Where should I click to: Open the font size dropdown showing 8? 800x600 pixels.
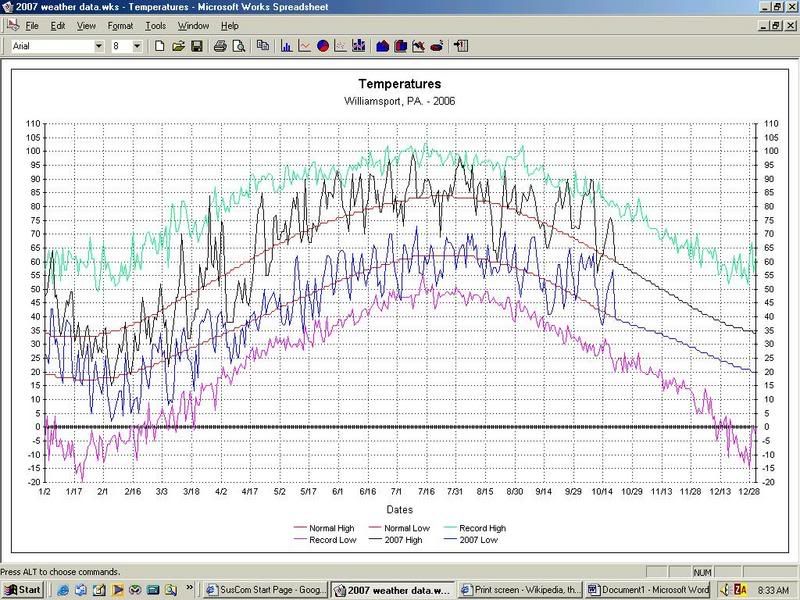(137, 46)
